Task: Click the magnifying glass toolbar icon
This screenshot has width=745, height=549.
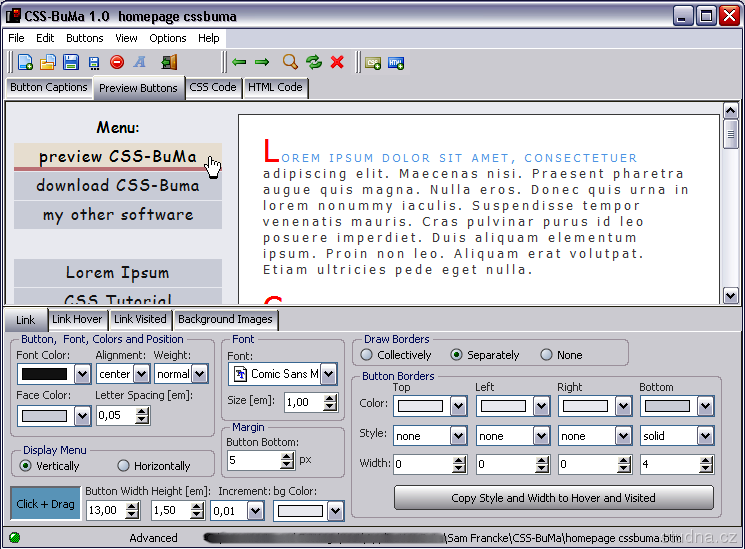Action: [x=290, y=62]
